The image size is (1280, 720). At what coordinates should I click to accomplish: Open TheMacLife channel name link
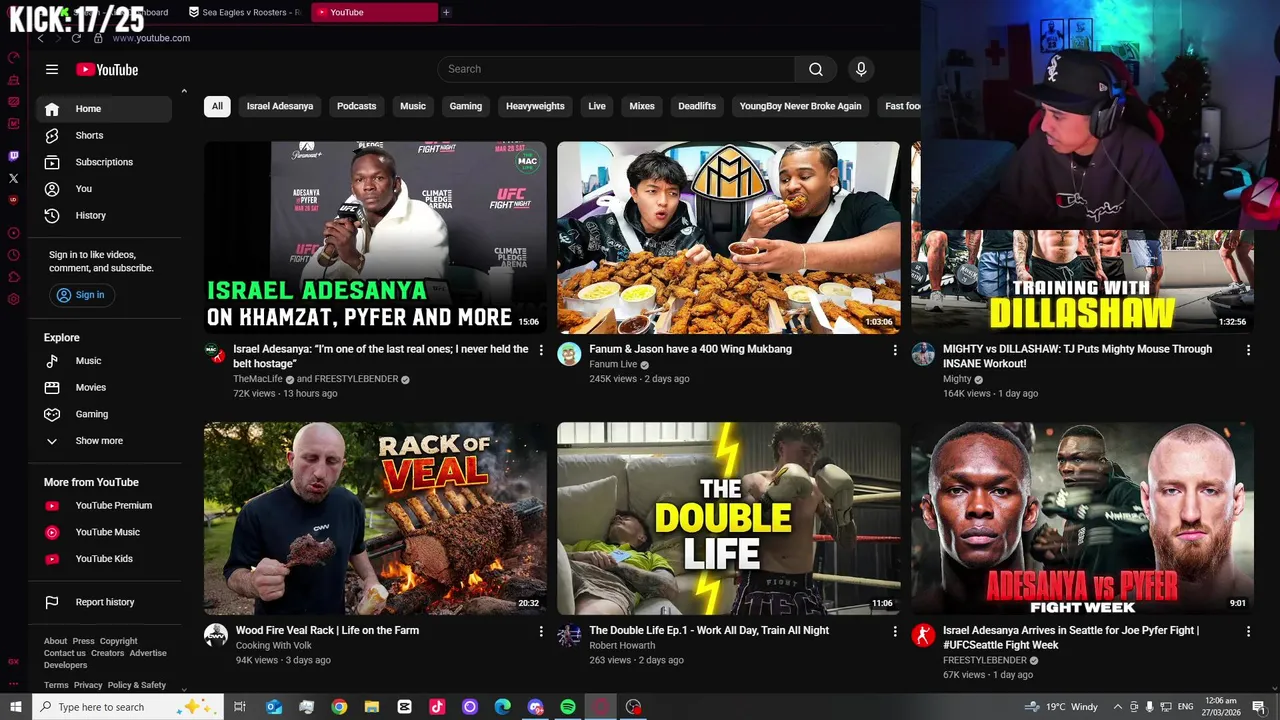[x=259, y=379]
